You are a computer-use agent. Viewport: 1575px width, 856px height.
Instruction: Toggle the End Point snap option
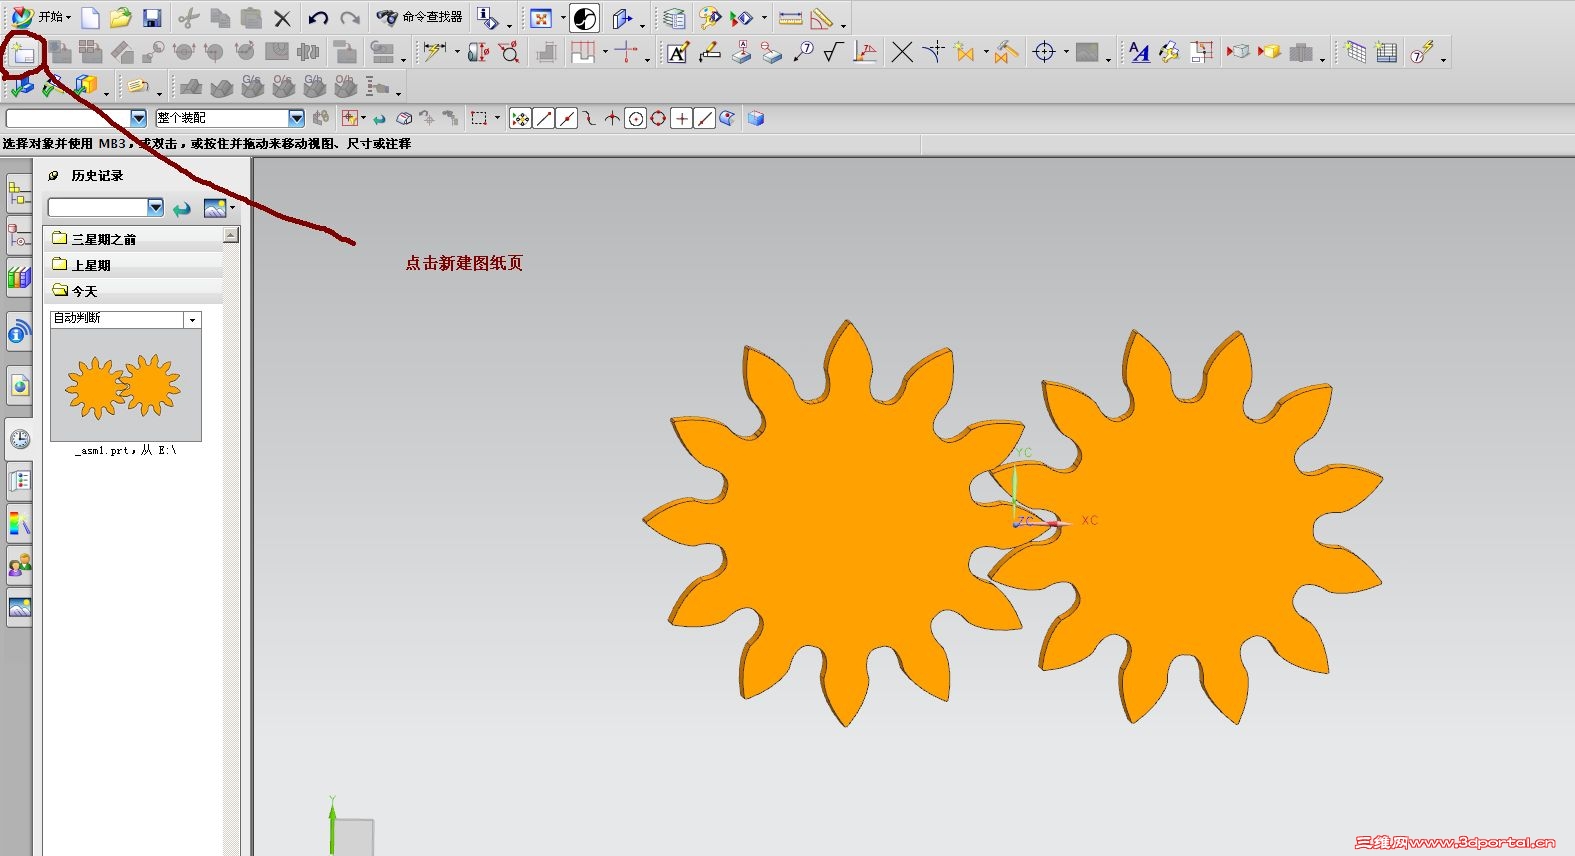(x=543, y=119)
